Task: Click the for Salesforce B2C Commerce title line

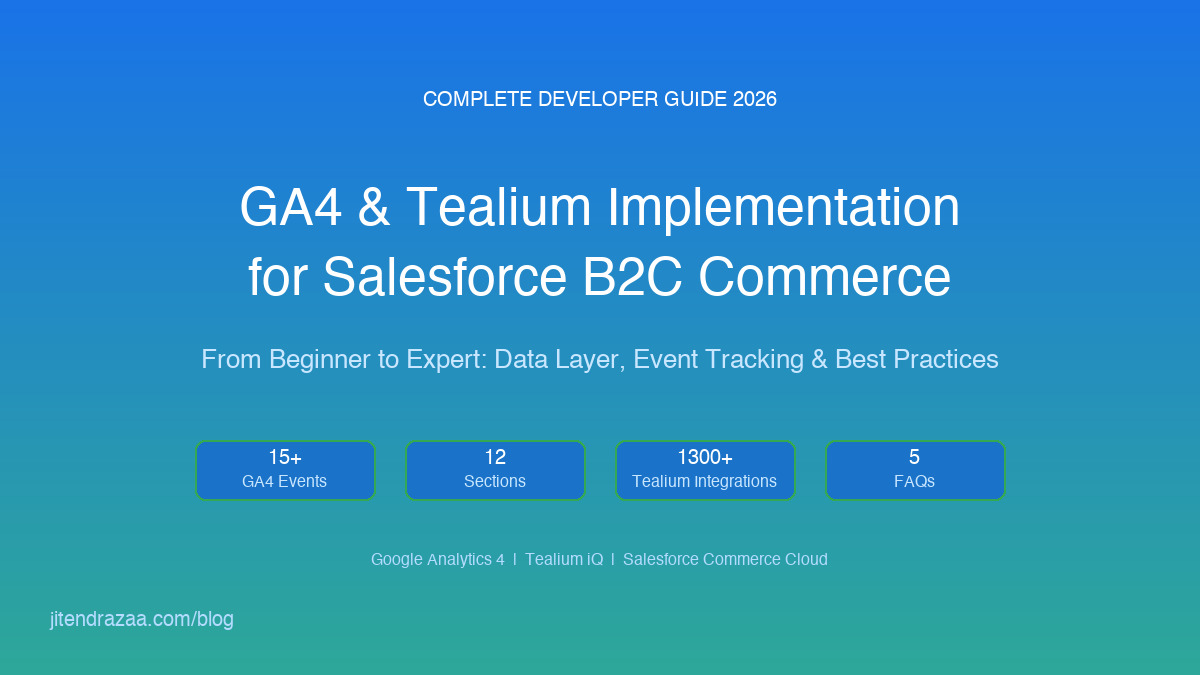Action: point(600,279)
